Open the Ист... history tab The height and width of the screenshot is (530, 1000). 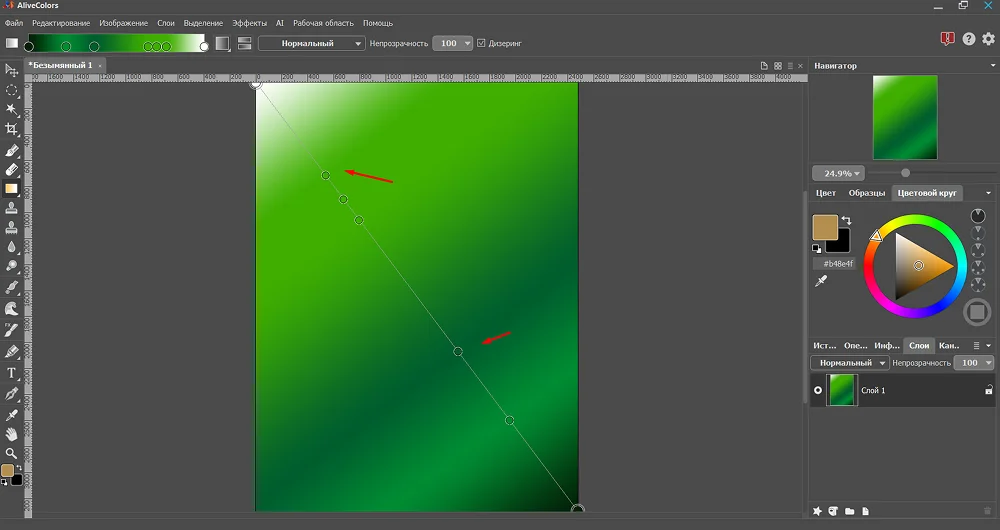825,345
